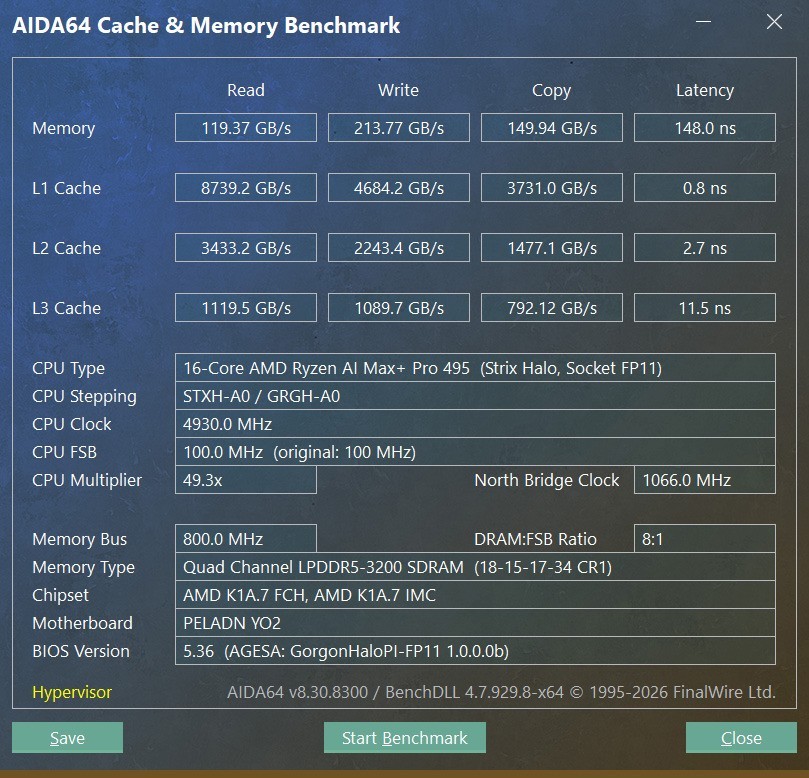Click the yellow Hypervisor label
This screenshot has height=778, width=809.
tap(72, 692)
